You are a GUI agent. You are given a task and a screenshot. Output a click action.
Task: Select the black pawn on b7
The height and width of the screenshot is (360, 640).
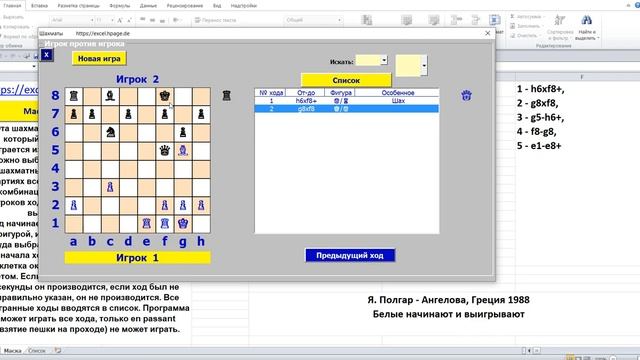92,114
